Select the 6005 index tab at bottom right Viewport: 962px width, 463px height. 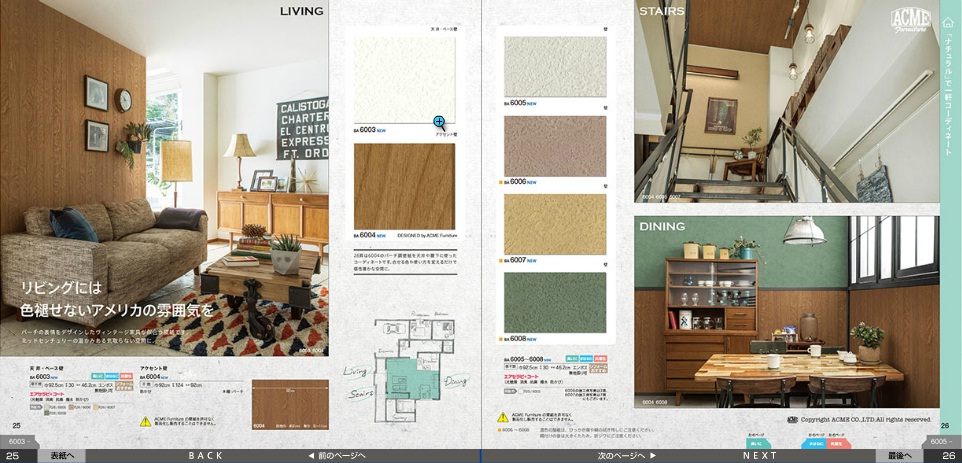click(x=942, y=441)
